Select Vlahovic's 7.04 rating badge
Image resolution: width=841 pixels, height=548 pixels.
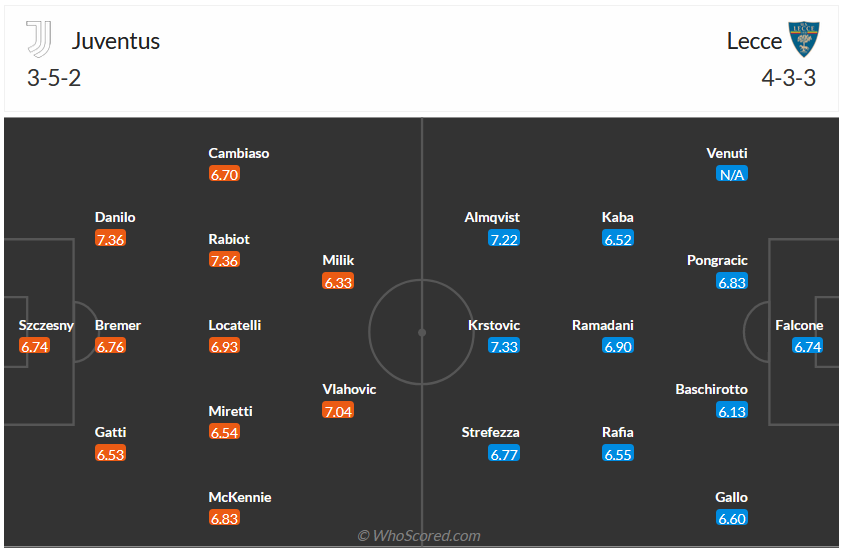point(338,411)
